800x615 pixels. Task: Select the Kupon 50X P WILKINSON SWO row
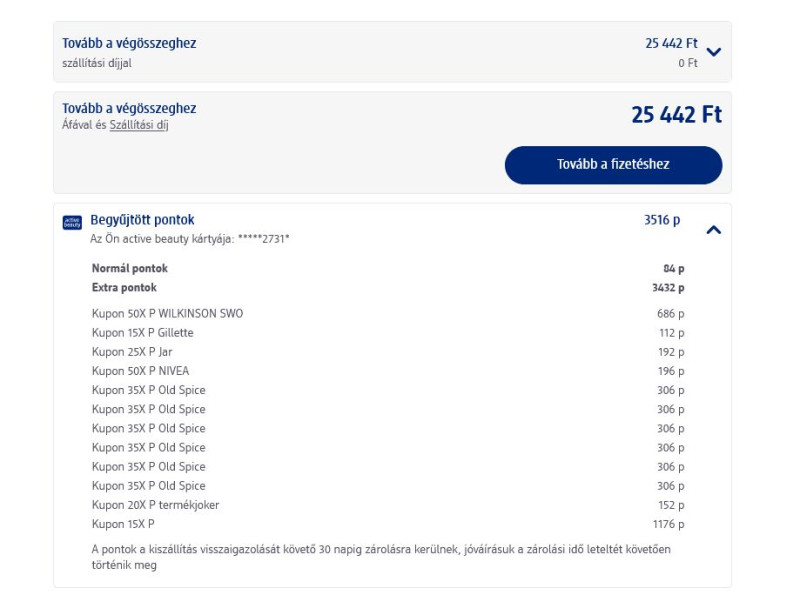(x=167, y=314)
